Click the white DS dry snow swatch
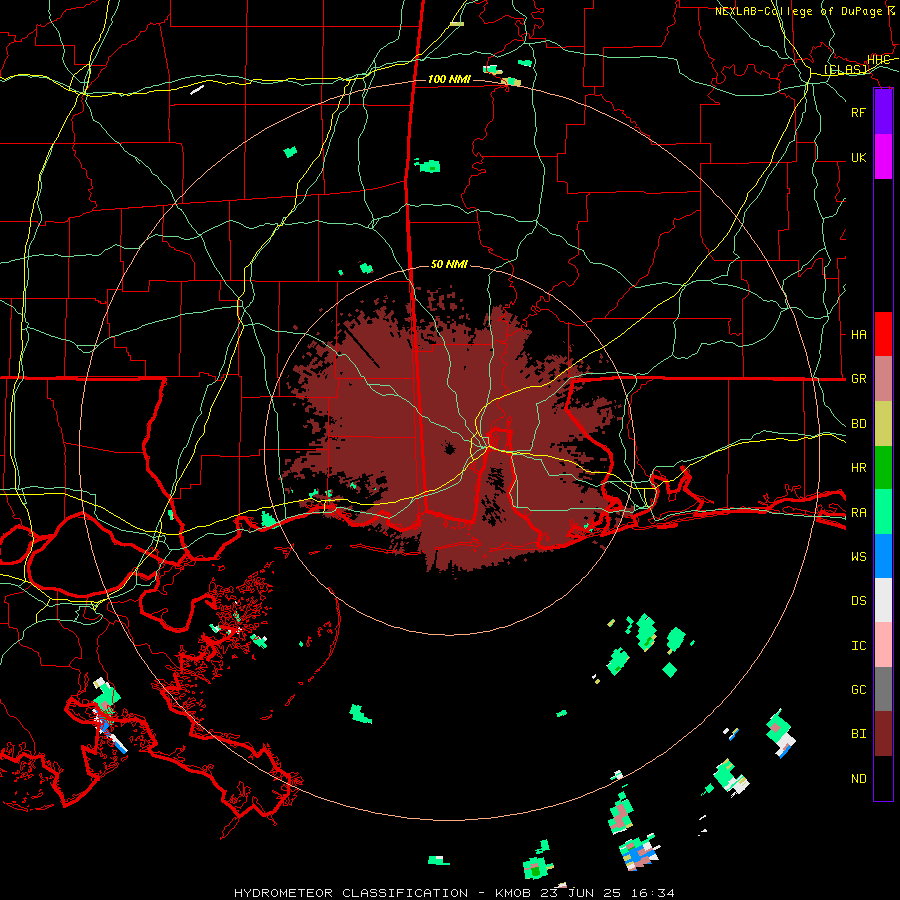Viewport: 900px width, 900px height. (x=883, y=600)
